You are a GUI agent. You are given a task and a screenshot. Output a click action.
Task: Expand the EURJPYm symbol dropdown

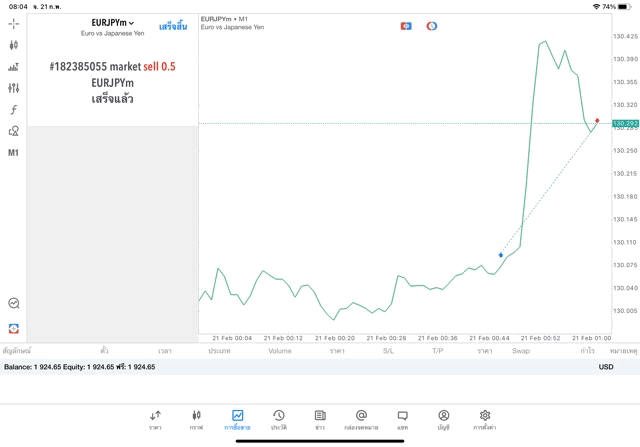pos(112,23)
